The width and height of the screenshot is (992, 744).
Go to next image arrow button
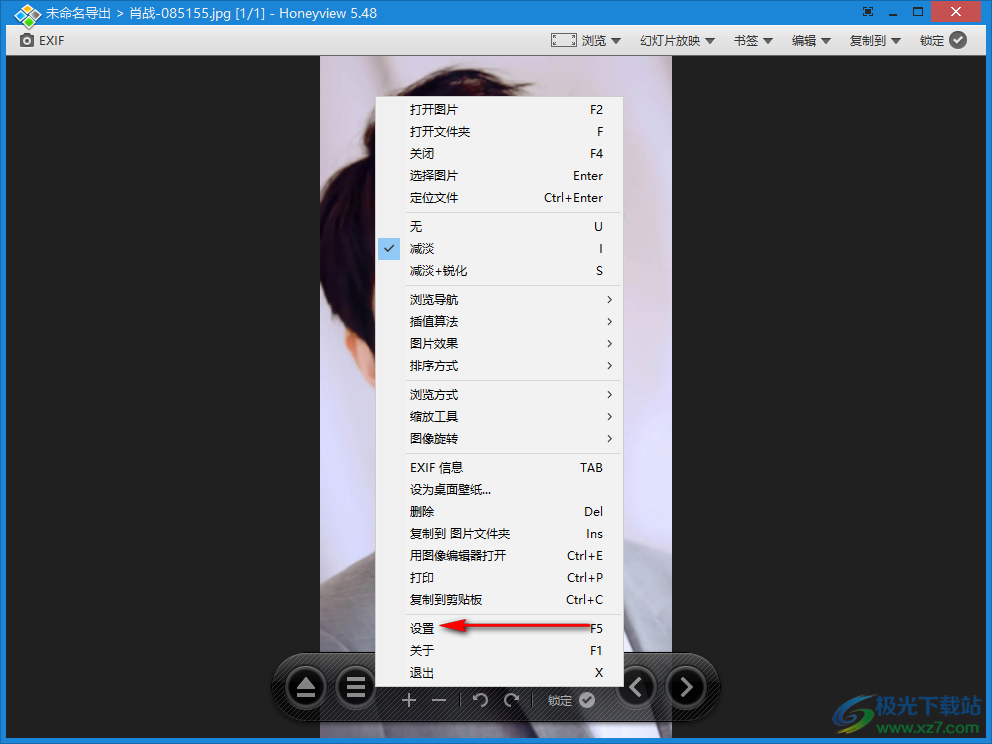point(686,687)
